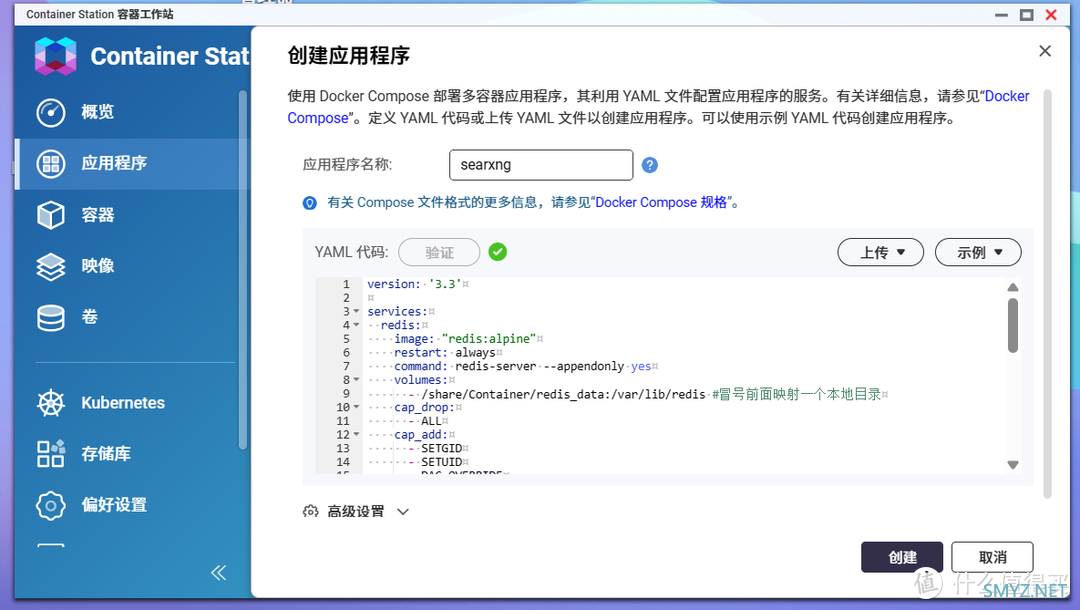Click the YAML editor scroll-down arrow
This screenshot has height=610, width=1080.
click(1012, 465)
